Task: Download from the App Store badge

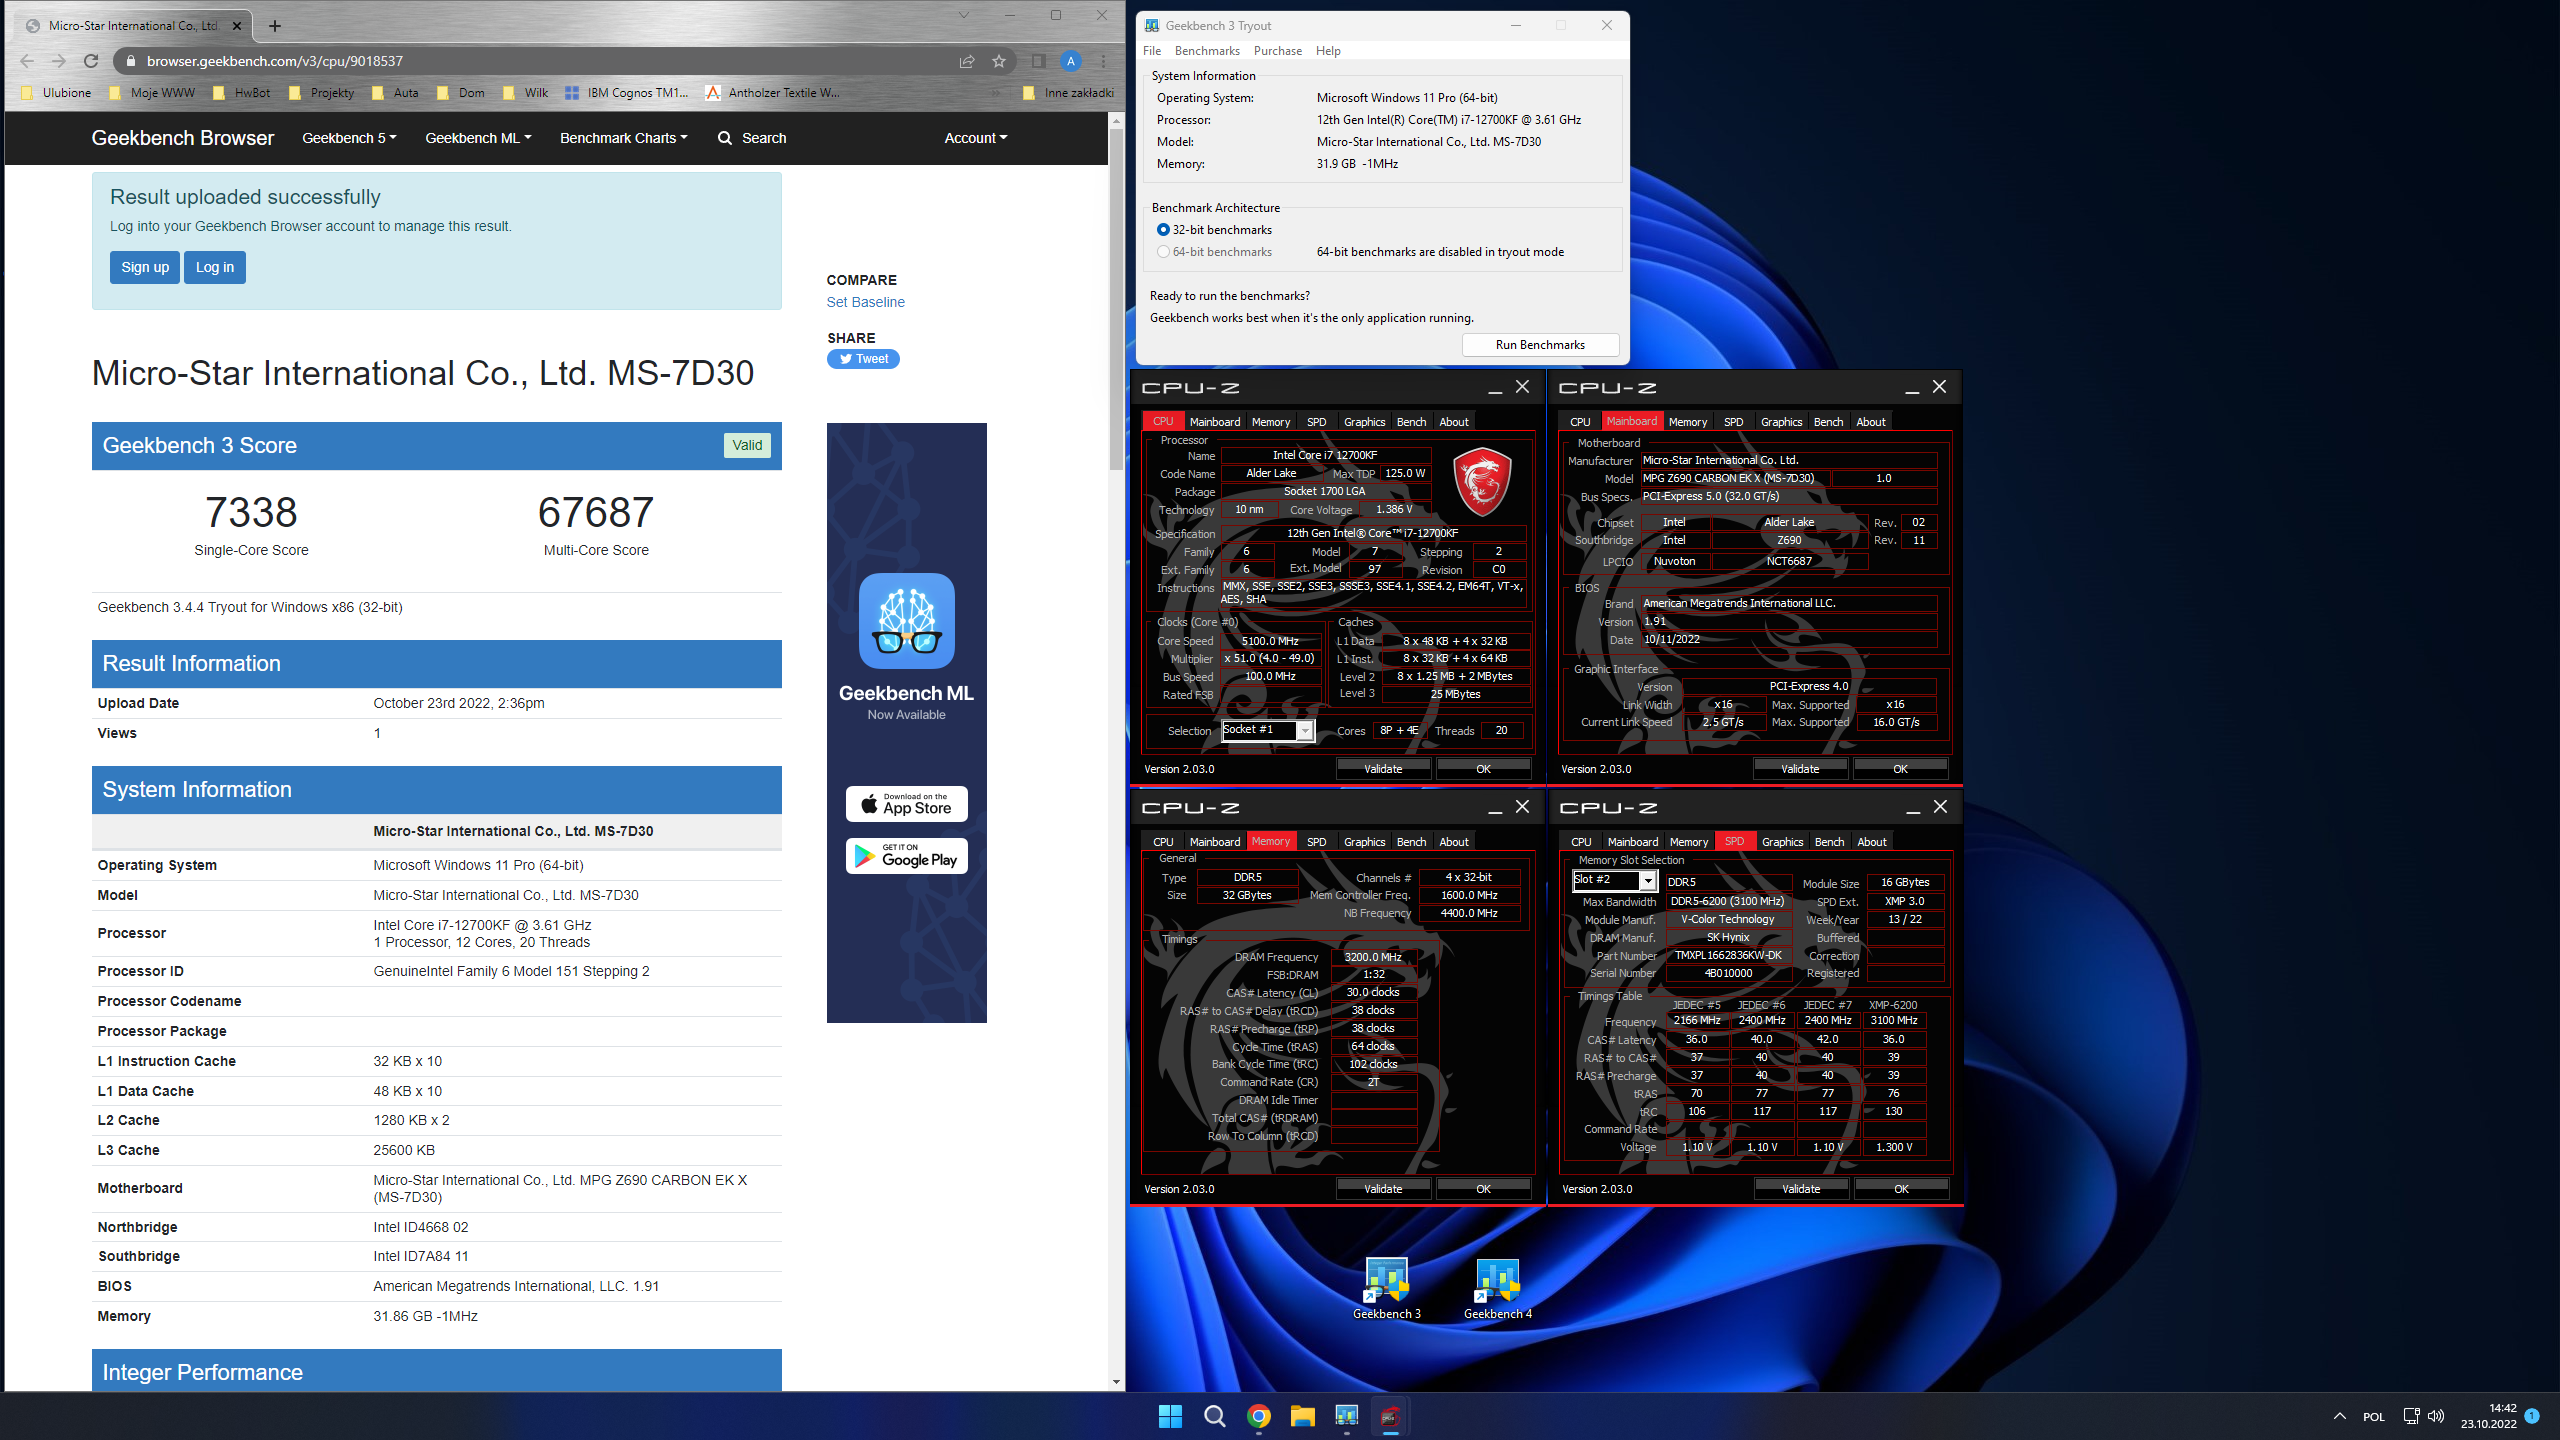Action: coord(906,804)
